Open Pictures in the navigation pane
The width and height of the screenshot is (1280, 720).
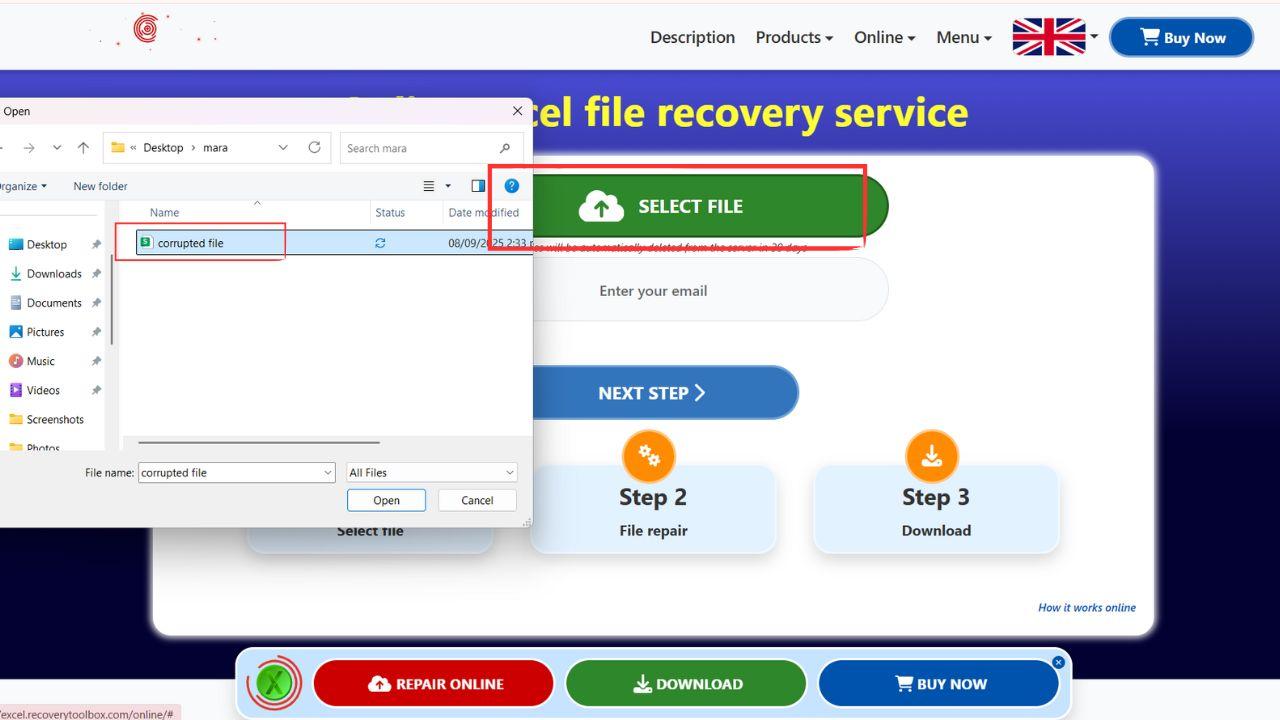(45, 331)
